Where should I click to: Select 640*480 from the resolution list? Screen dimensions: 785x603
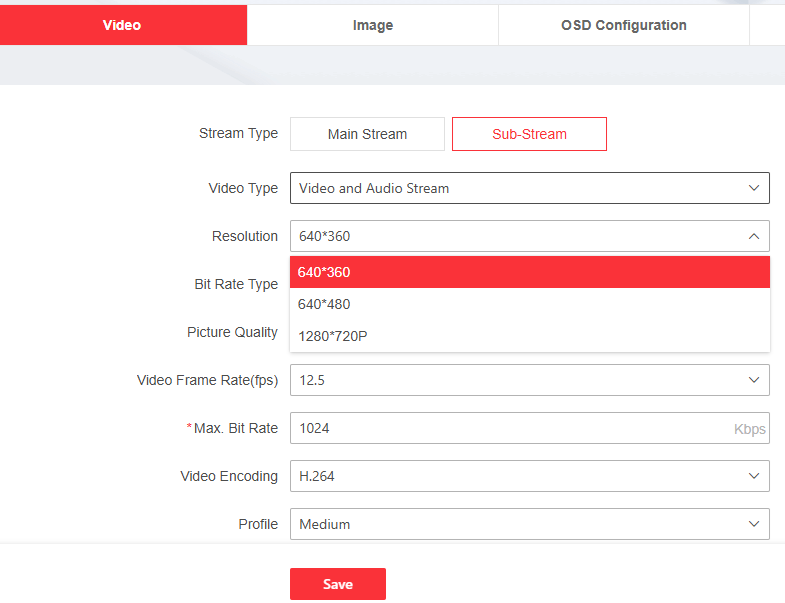click(529, 304)
